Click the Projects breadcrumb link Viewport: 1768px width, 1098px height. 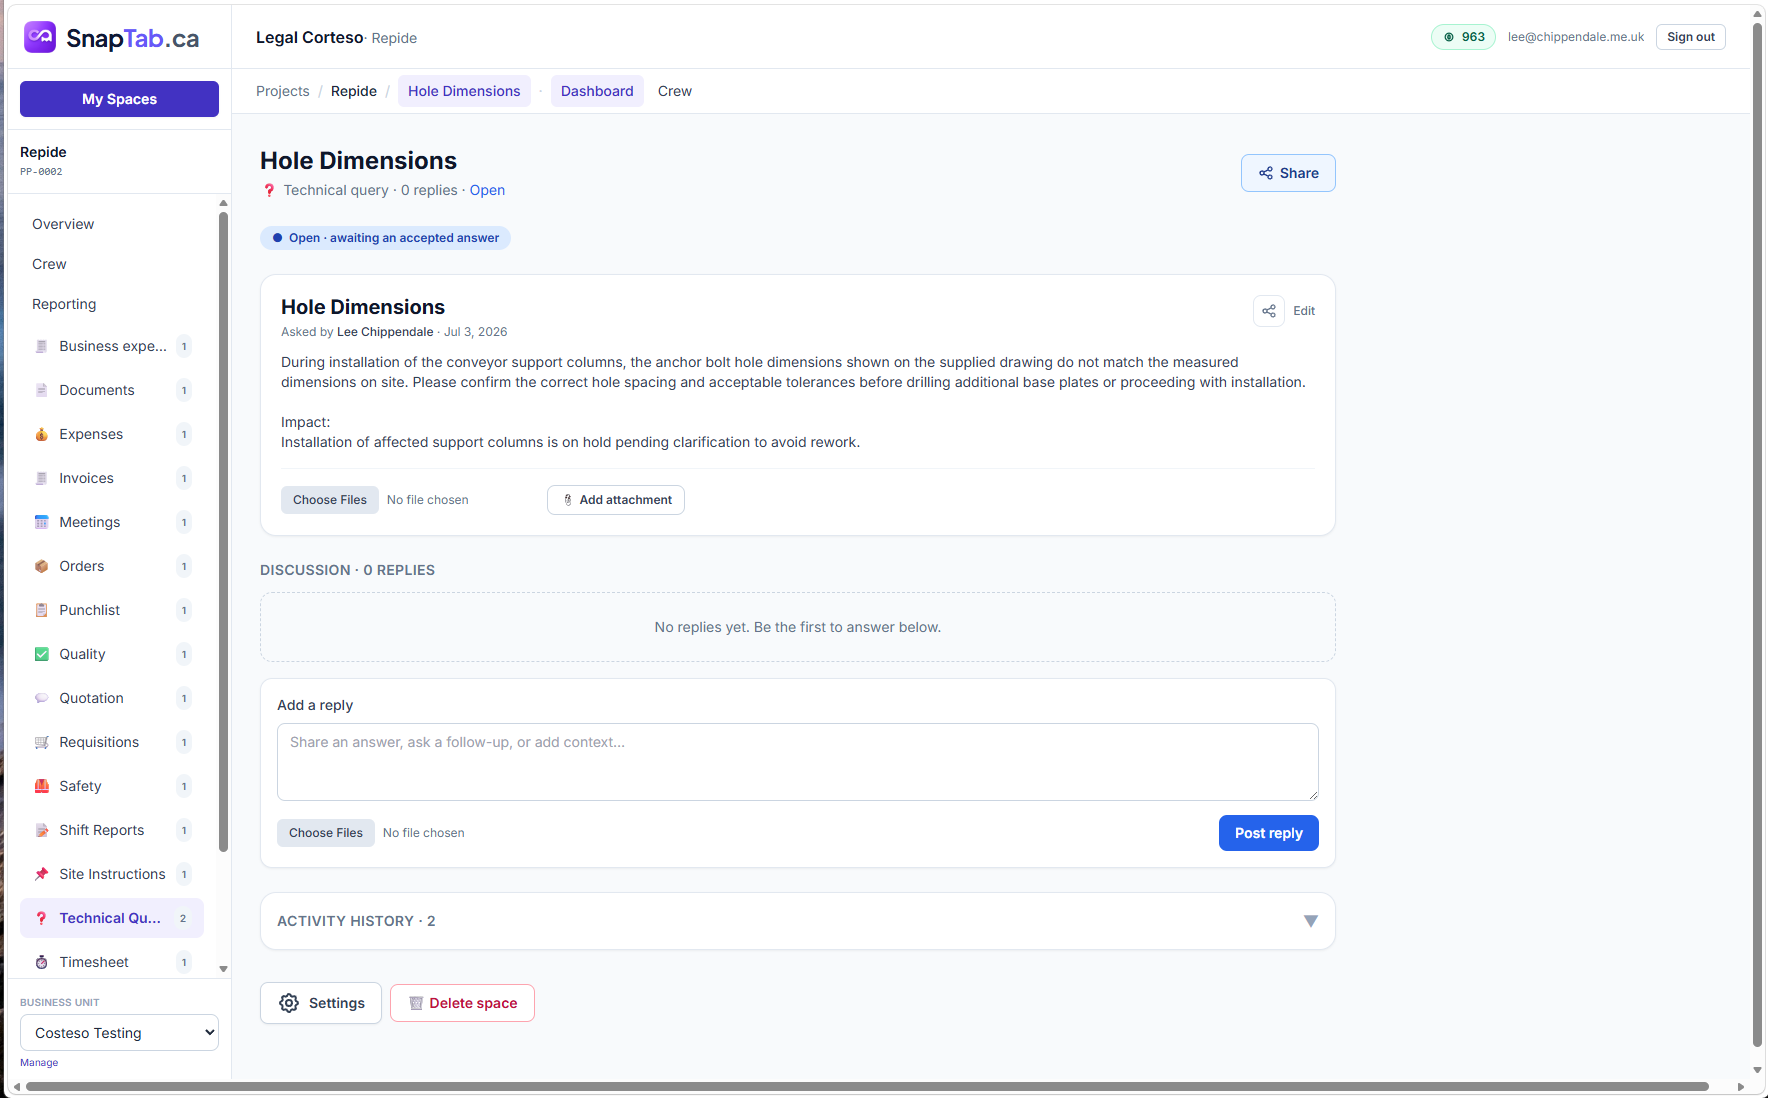click(283, 91)
